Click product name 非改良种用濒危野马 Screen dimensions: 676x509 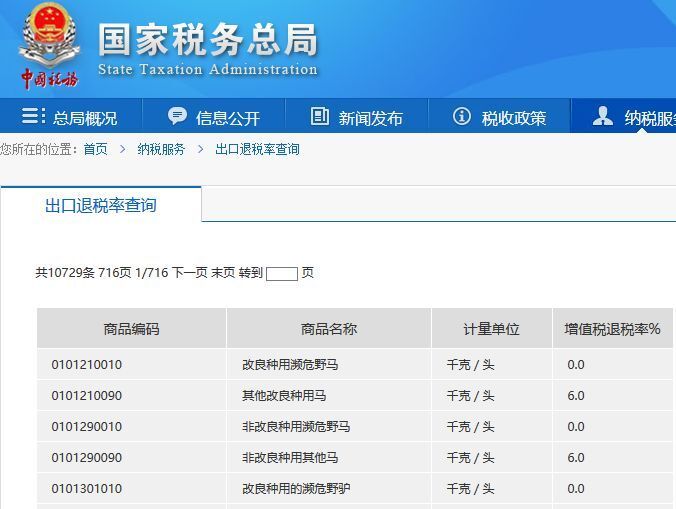pos(296,427)
